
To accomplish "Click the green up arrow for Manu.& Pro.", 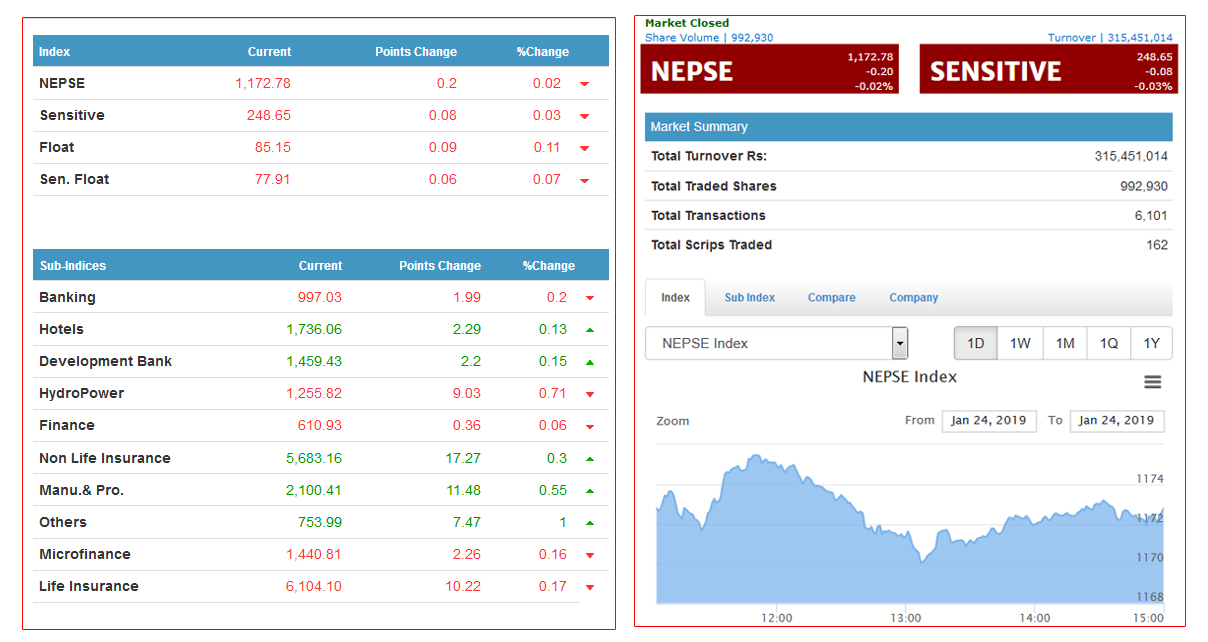I will click(x=590, y=490).
